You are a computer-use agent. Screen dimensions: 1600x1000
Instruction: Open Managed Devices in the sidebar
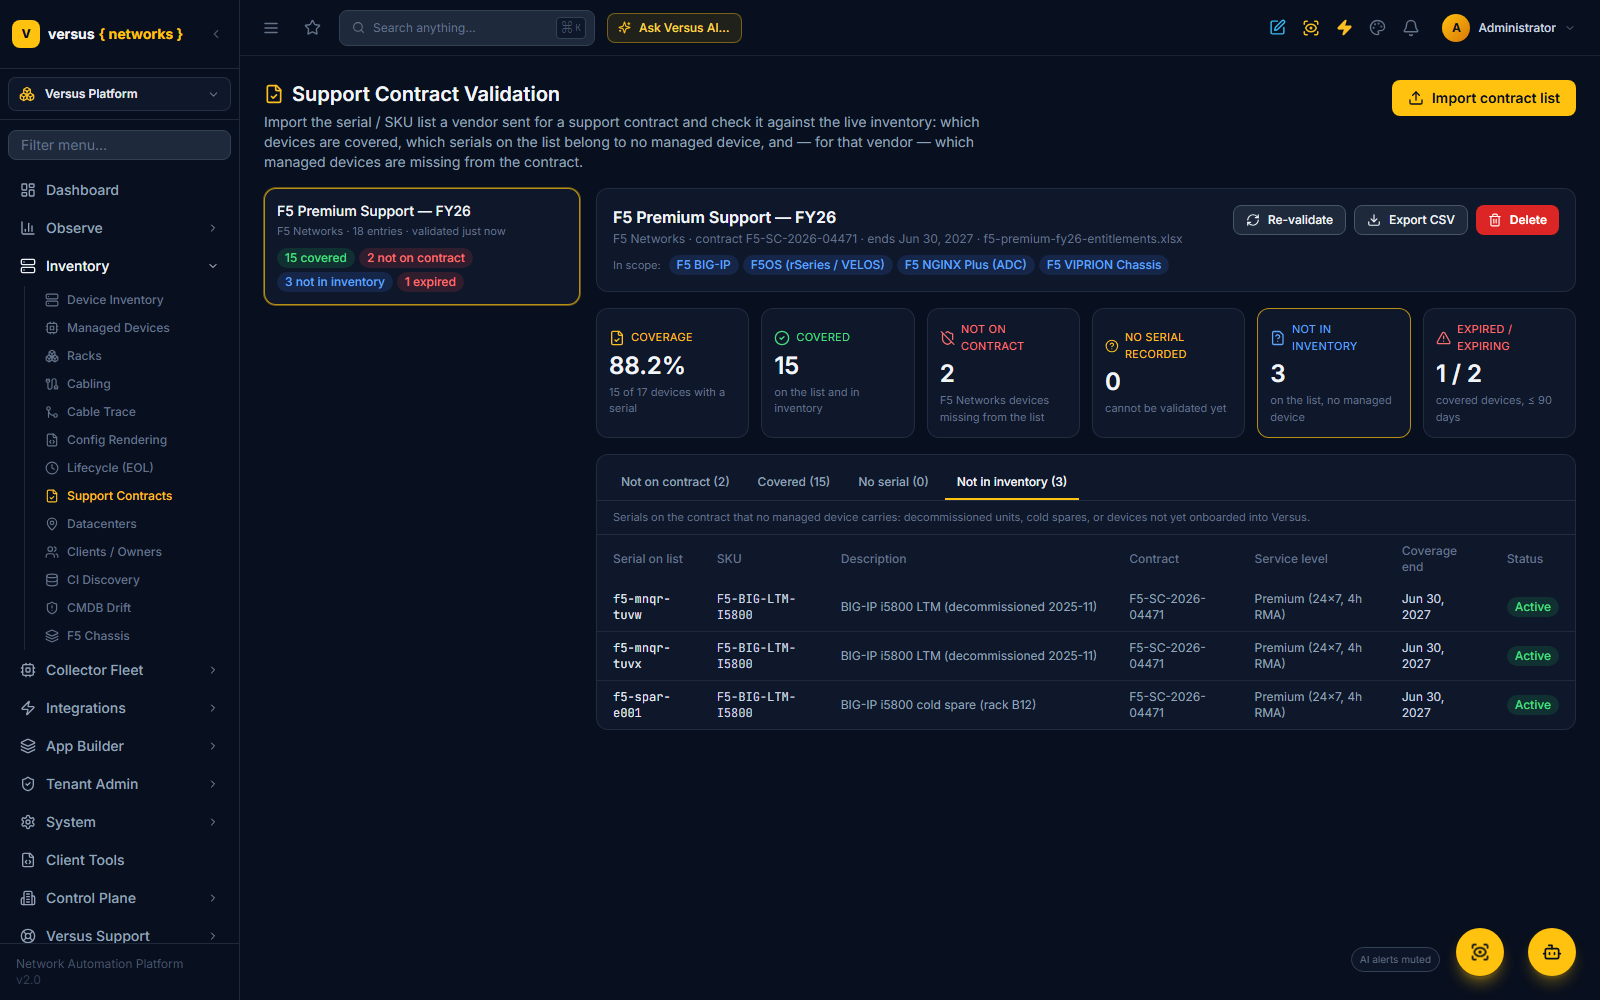tap(118, 328)
